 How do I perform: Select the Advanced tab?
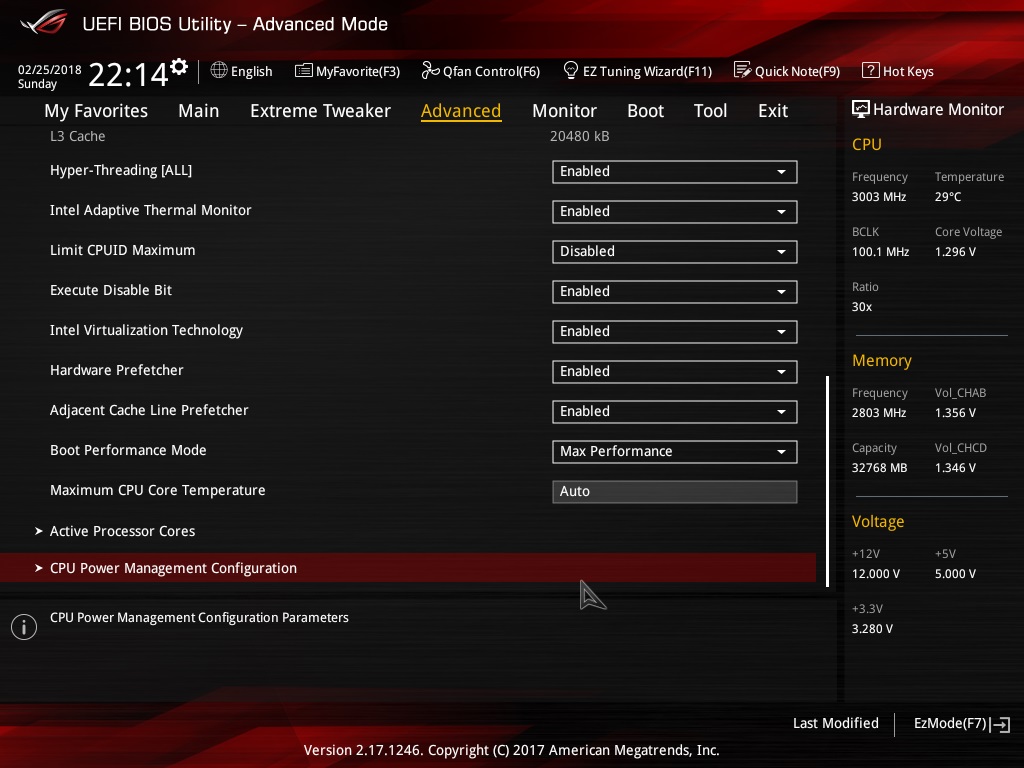coord(461,111)
